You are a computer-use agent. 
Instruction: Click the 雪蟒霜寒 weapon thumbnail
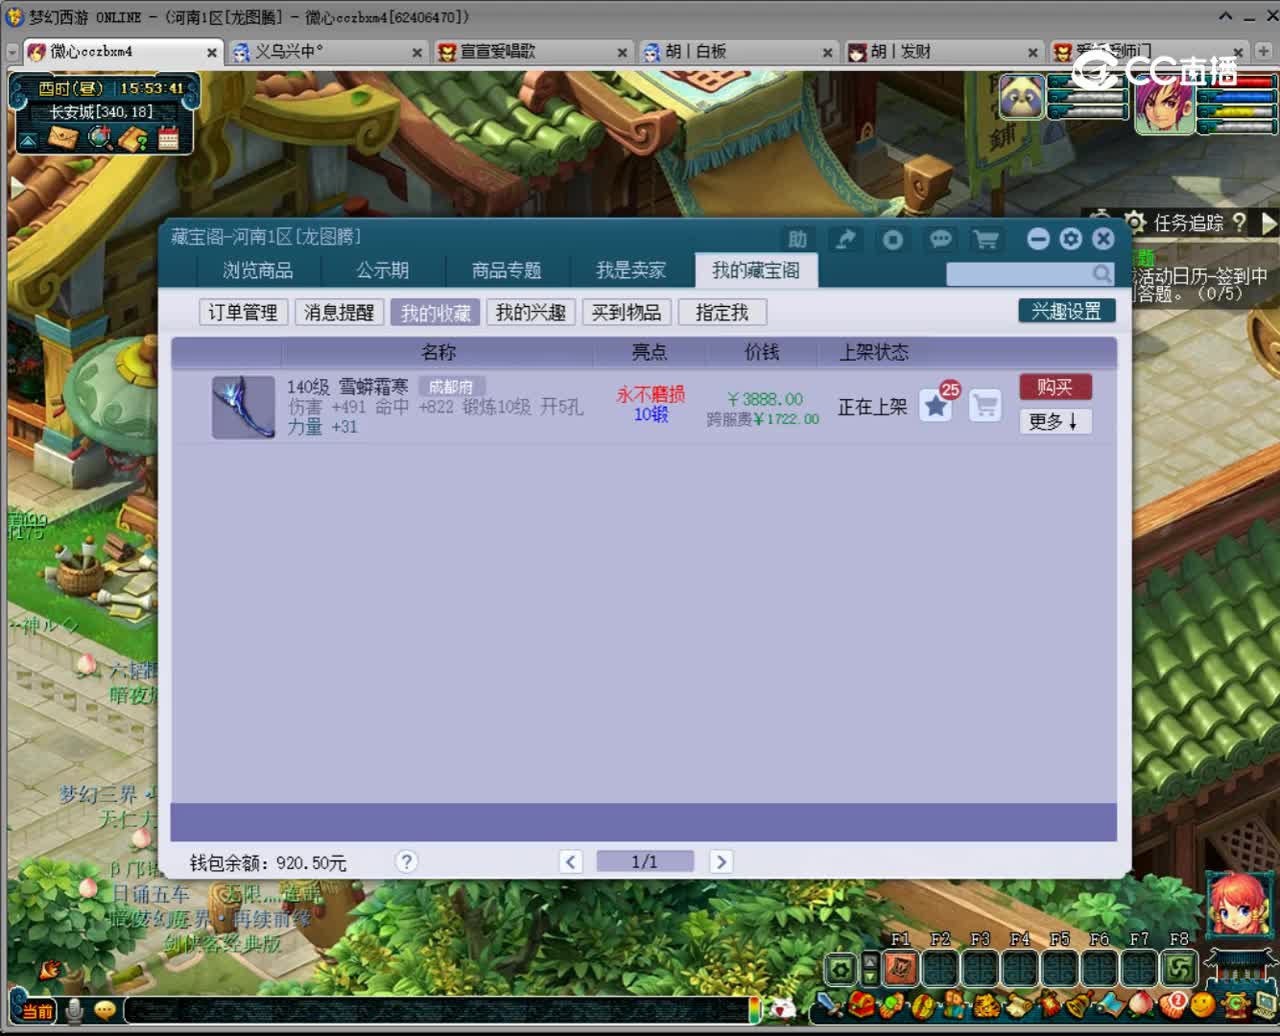[x=243, y=407]
